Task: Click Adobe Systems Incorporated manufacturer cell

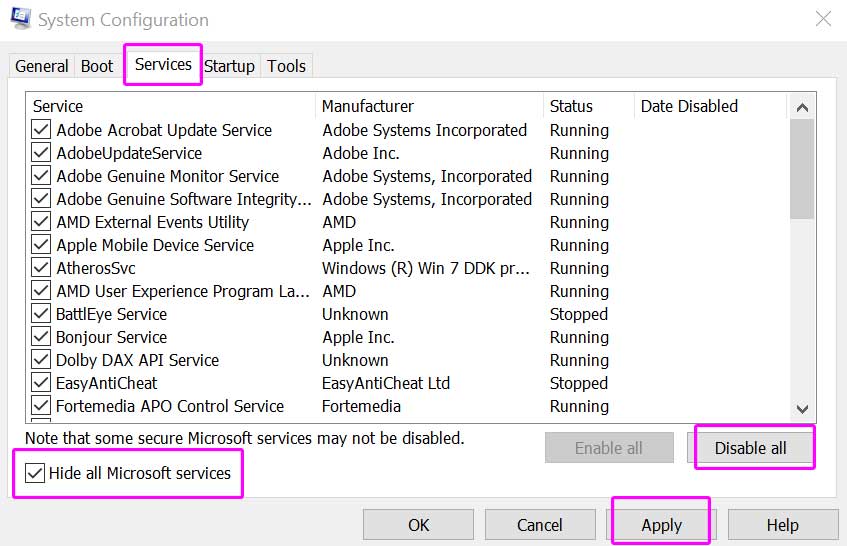Action: tap(425, 130)
